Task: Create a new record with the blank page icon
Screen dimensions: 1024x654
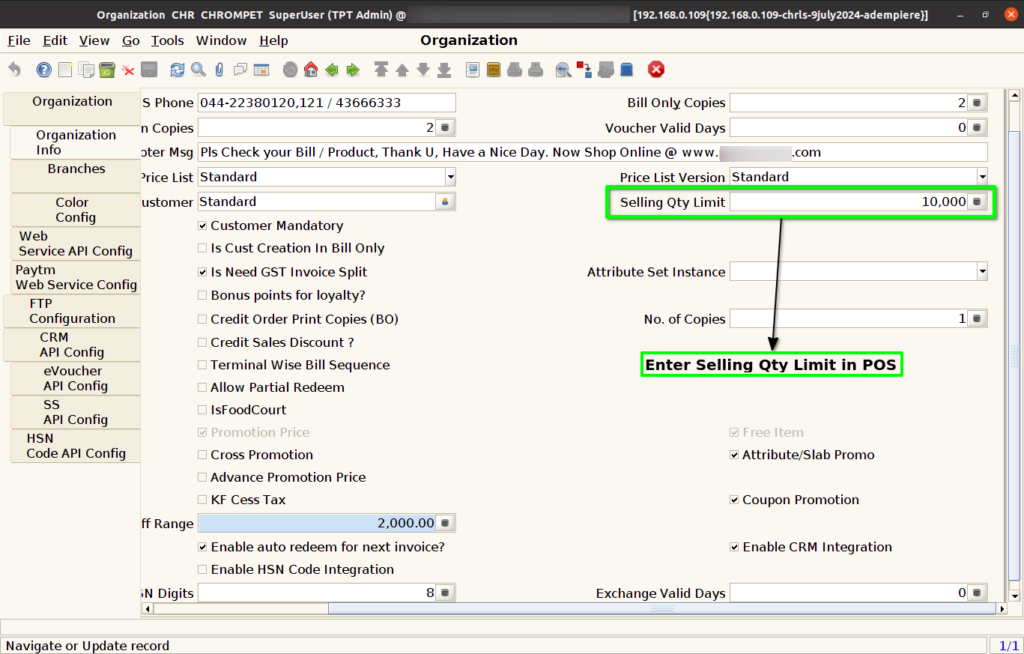Action: pyautogui.click(x=65, y=69)
